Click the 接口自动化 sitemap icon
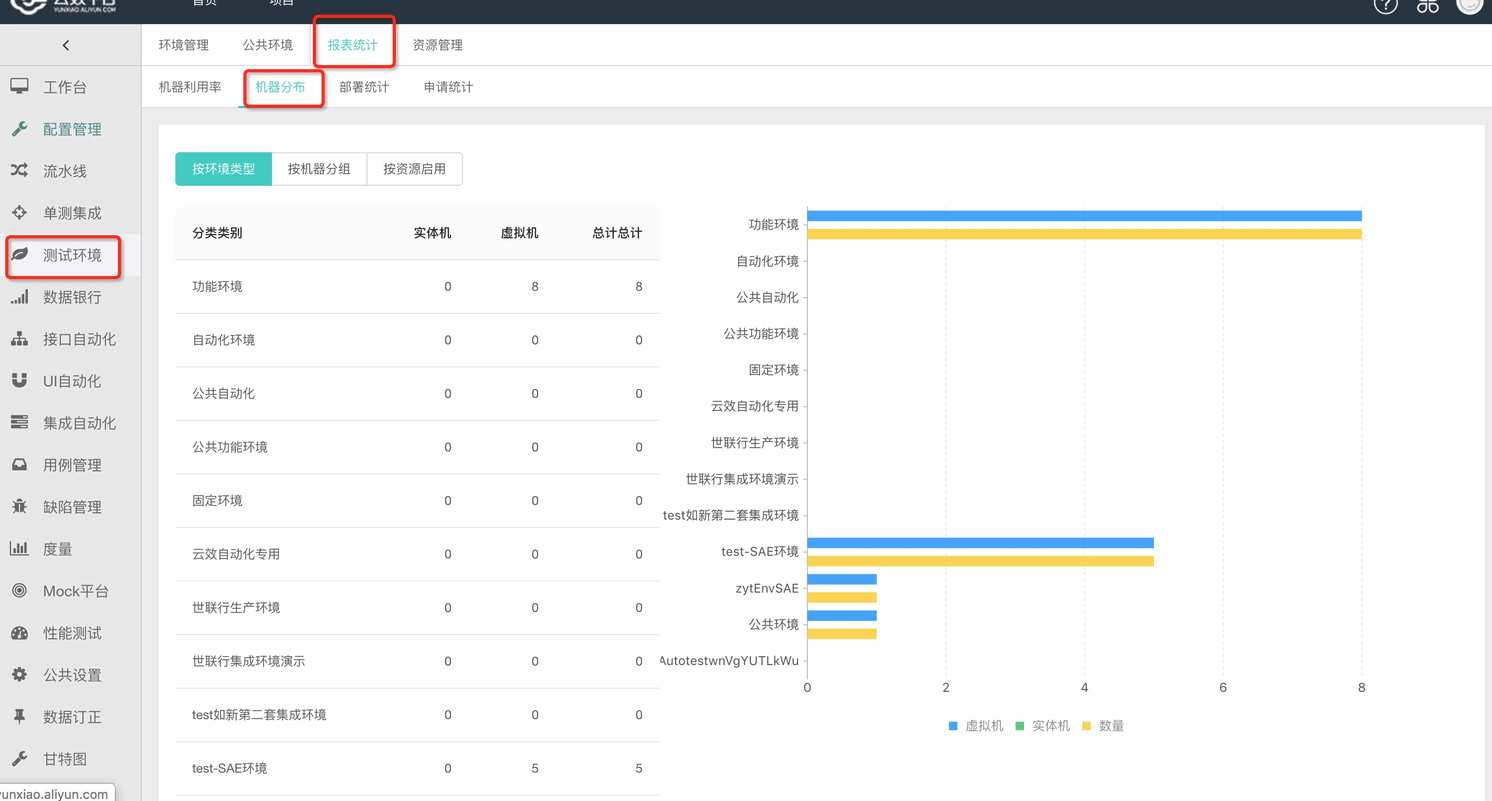This screenshot has width=1492, height=801. pyautogui.click(x=19, y=338)
